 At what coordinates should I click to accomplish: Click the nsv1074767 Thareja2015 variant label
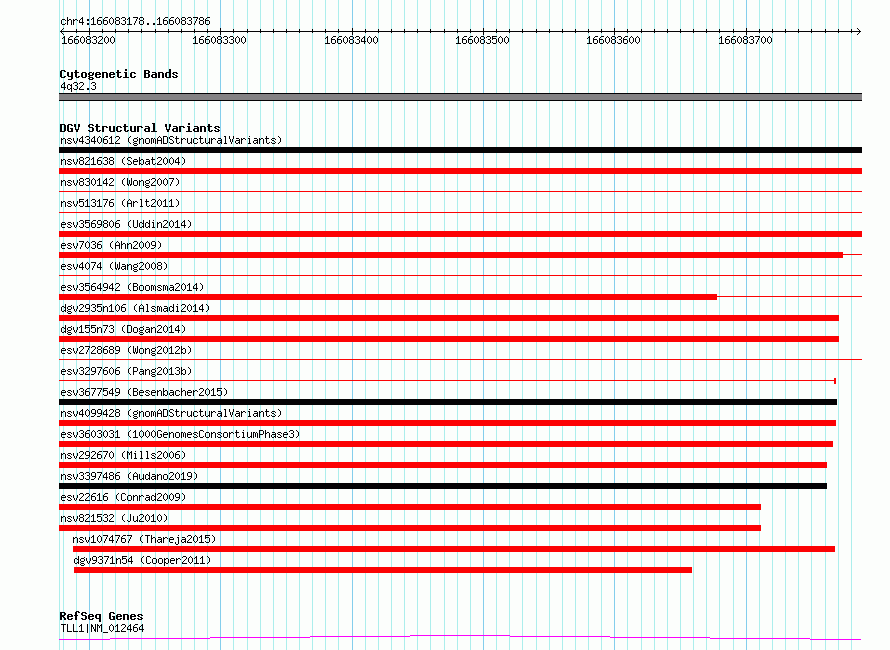[x=144, y=539]
